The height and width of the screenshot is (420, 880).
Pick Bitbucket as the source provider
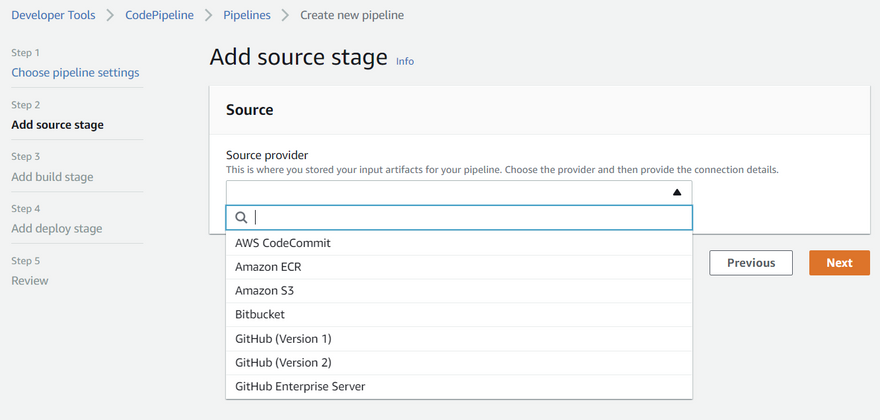click(260, 315)
